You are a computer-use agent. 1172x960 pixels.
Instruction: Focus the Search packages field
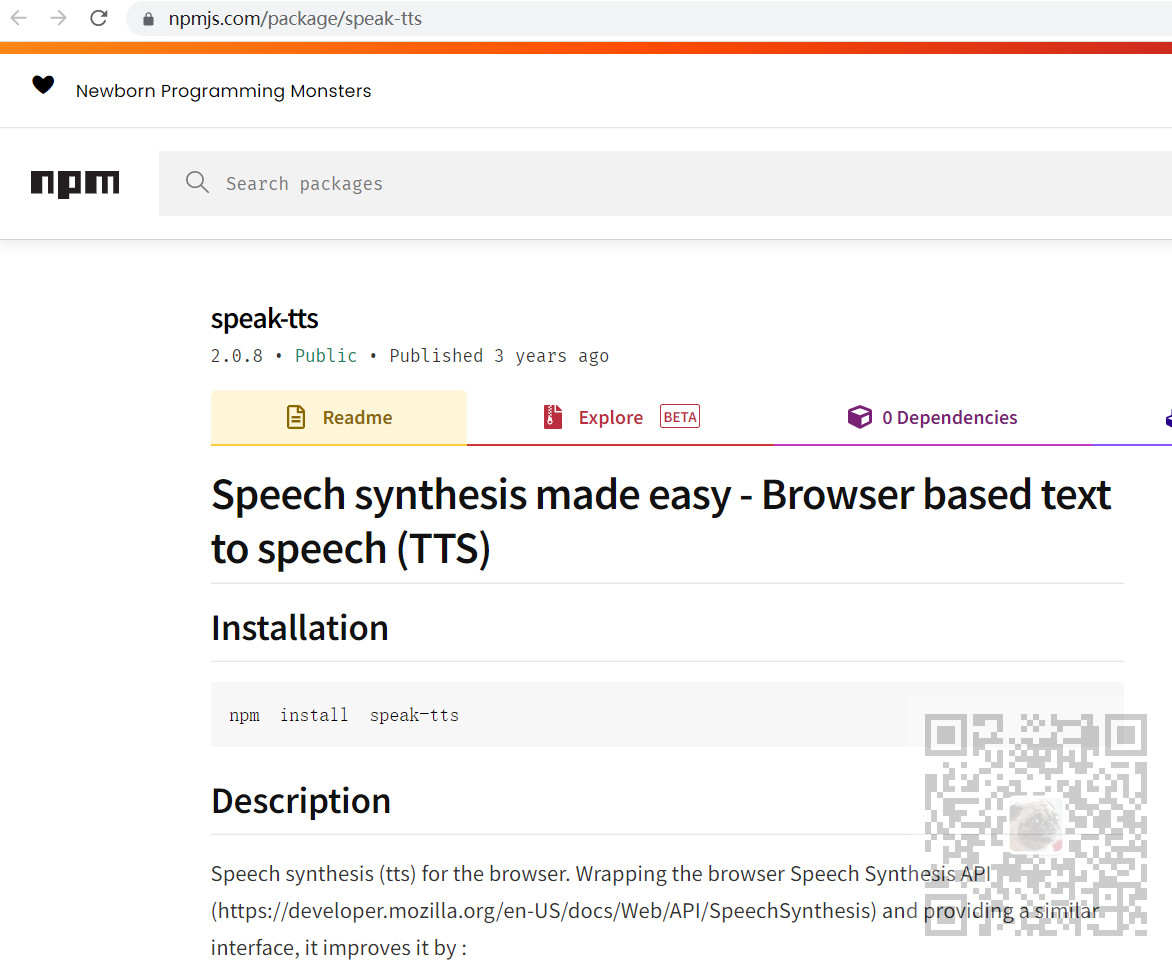(665, 183)
